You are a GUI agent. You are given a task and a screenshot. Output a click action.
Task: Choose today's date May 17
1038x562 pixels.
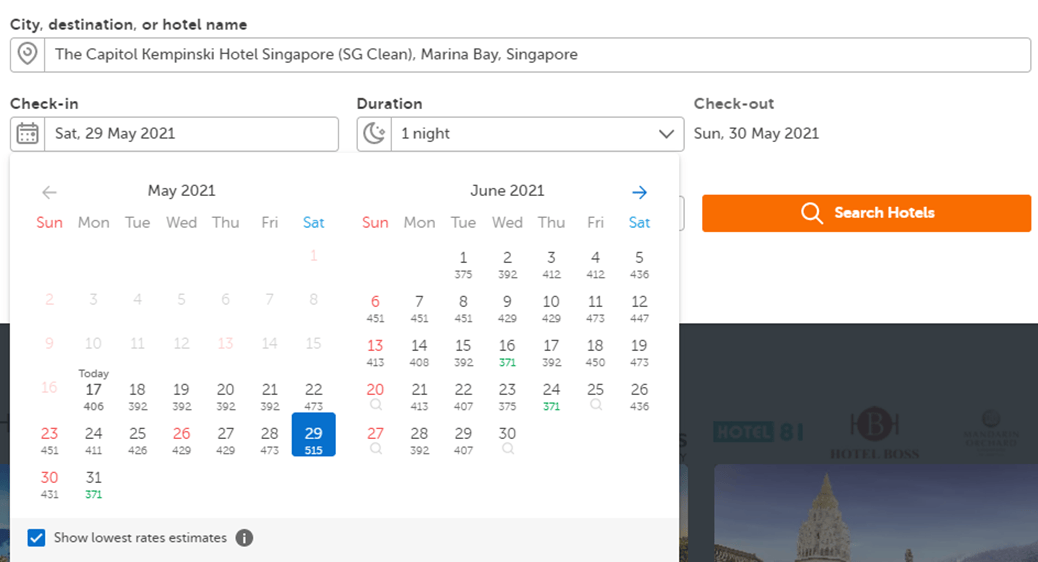click(93, 394)
